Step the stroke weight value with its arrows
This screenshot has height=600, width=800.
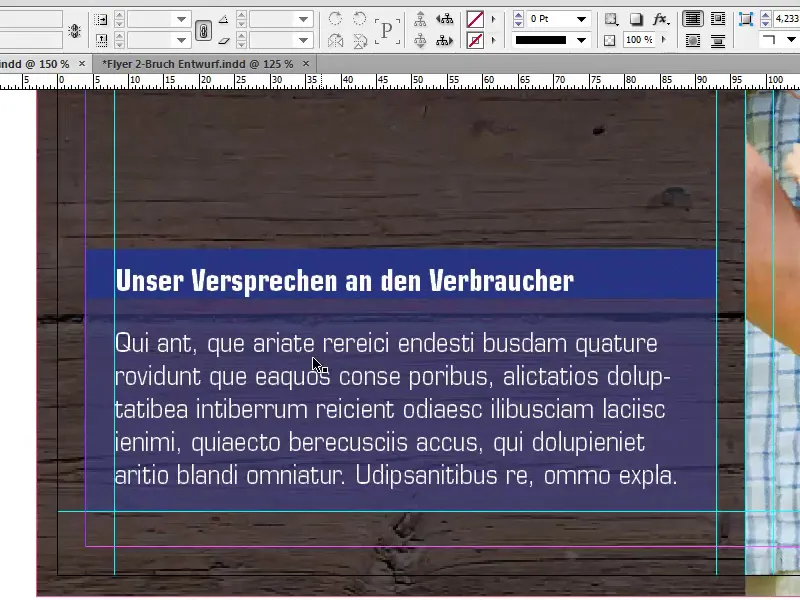[x=518, y=19]
